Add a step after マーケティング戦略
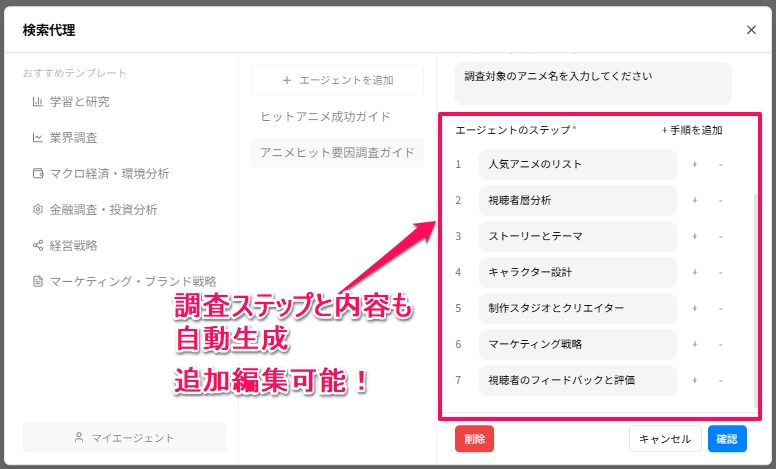The height and width of the screenshot is (469, 776). 694,344
